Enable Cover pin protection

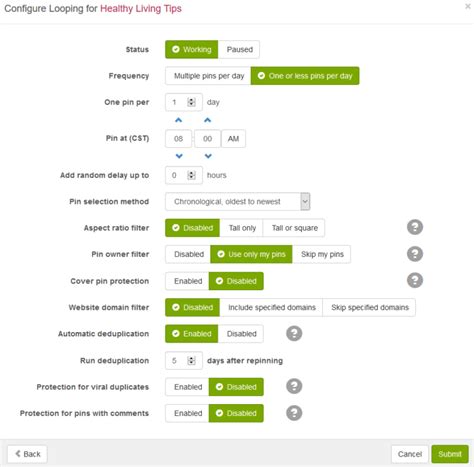pyautogui.click(x=187, y=281)
